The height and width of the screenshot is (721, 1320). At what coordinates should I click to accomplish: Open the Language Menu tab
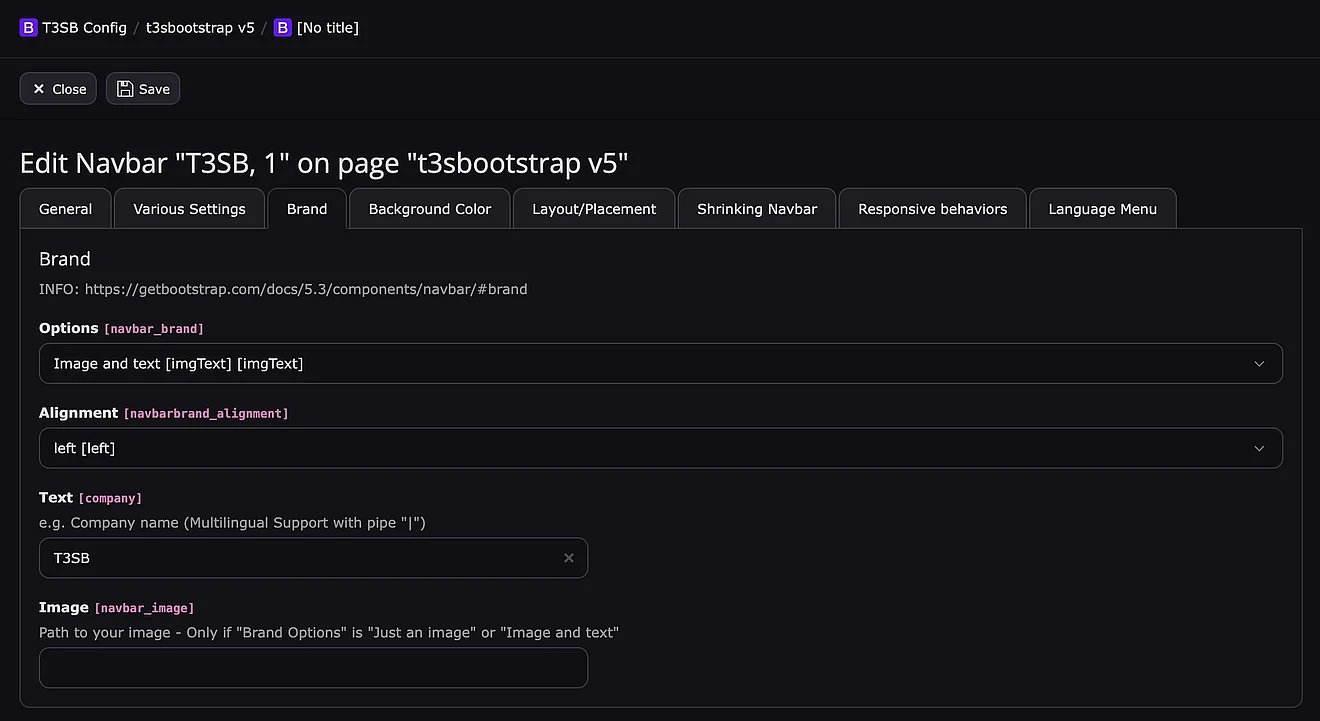point(1102,209)
